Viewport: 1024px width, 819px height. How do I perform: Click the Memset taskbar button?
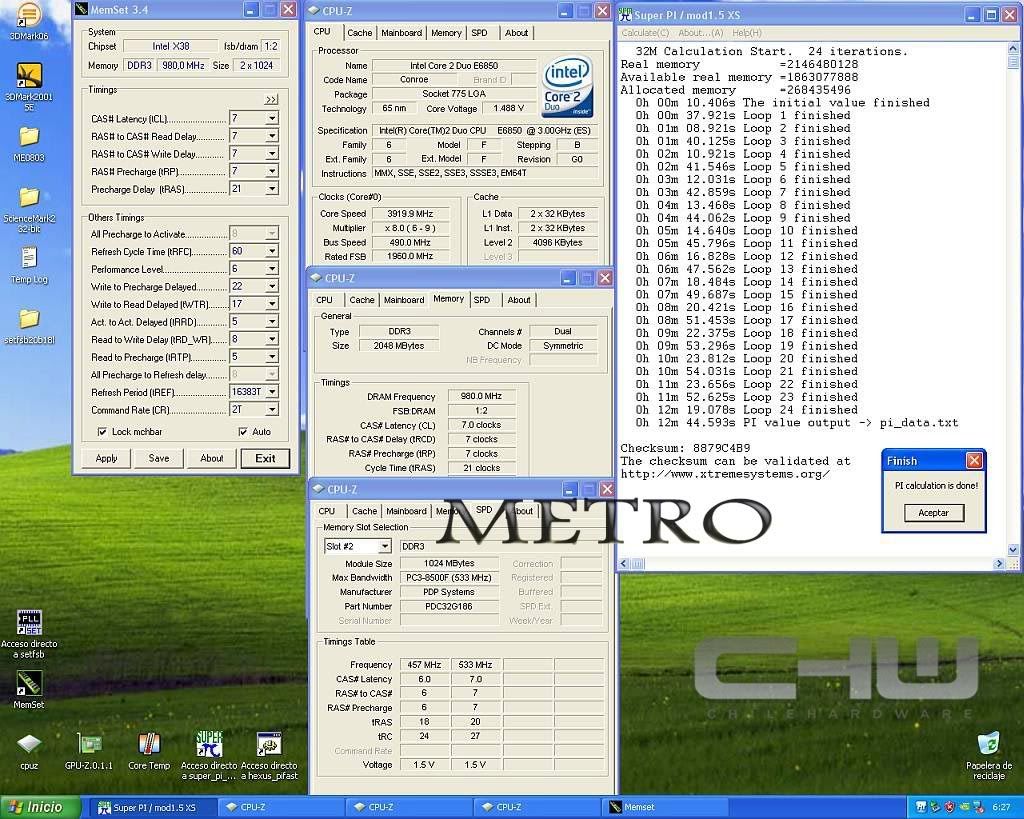pyautogui.click(x=650, y=807)
